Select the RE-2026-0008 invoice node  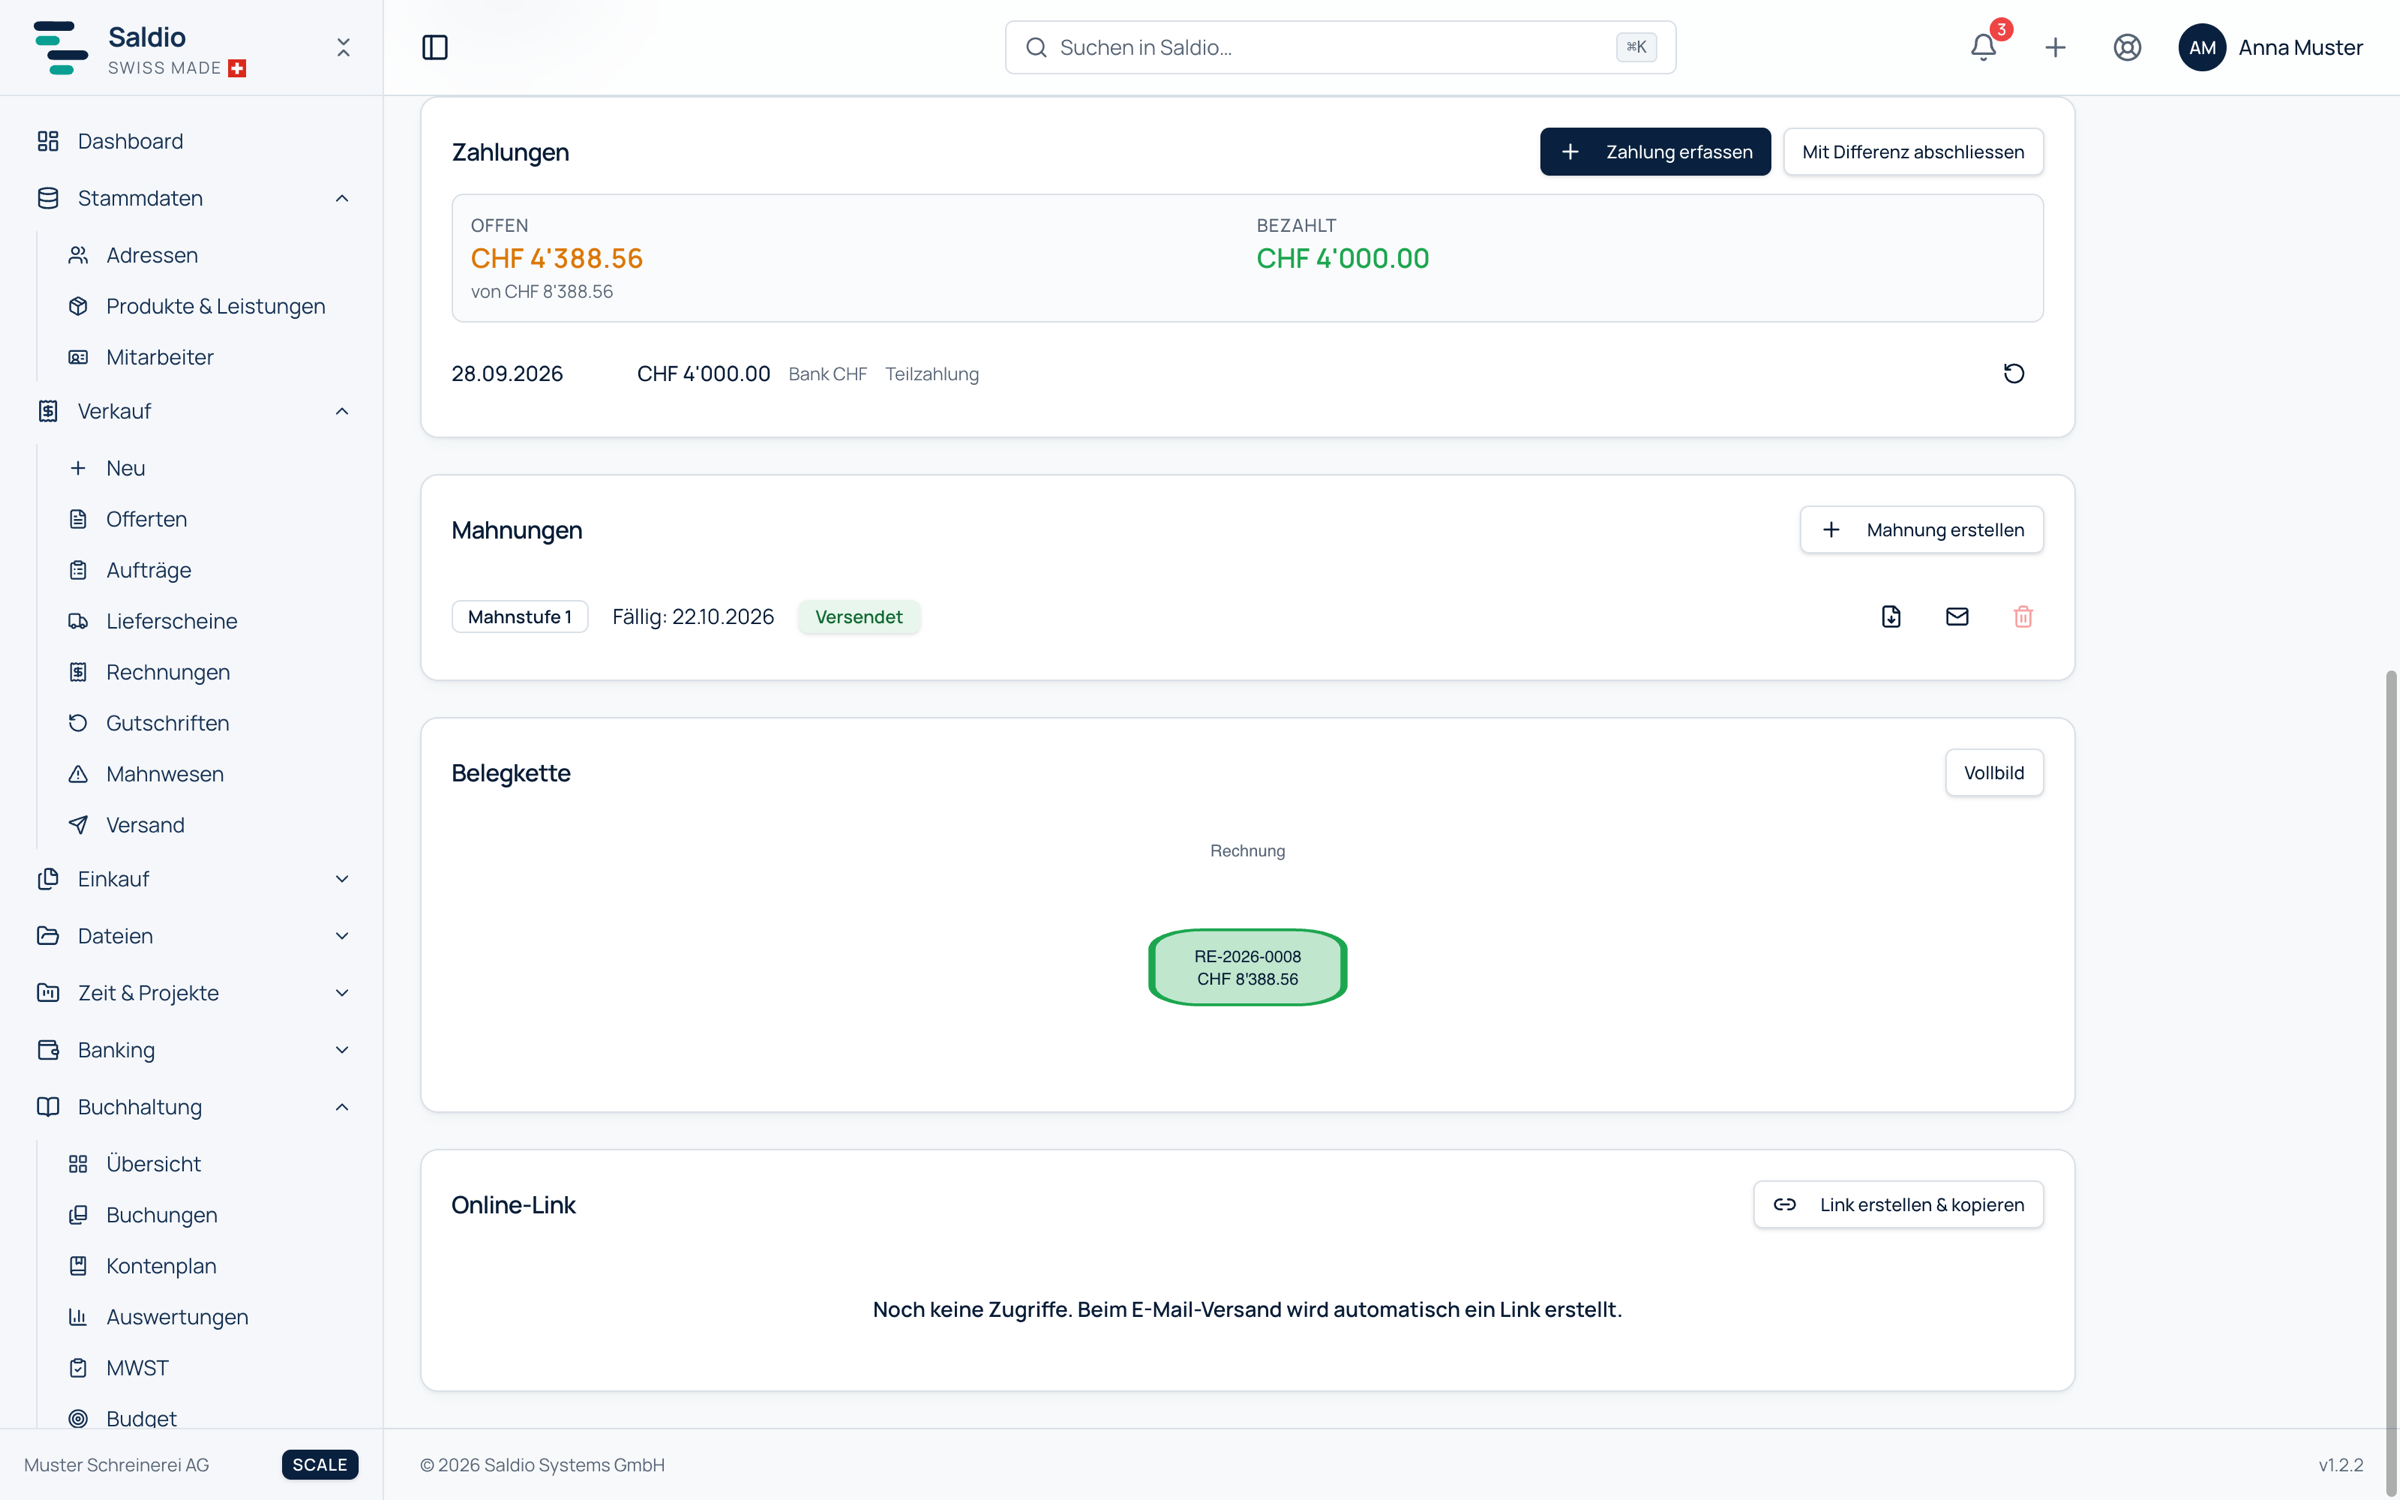tap(1247, 967)
